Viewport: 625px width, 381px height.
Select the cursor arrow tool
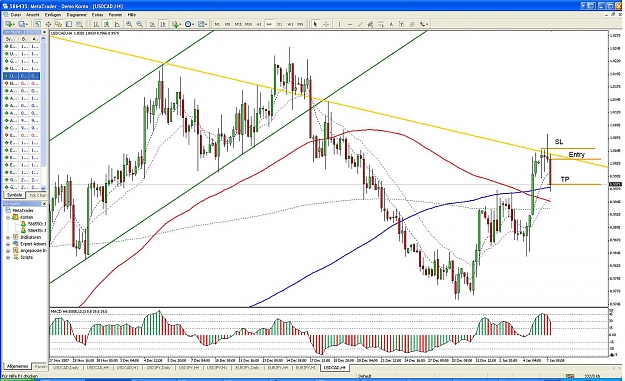(x=315, y=24)
